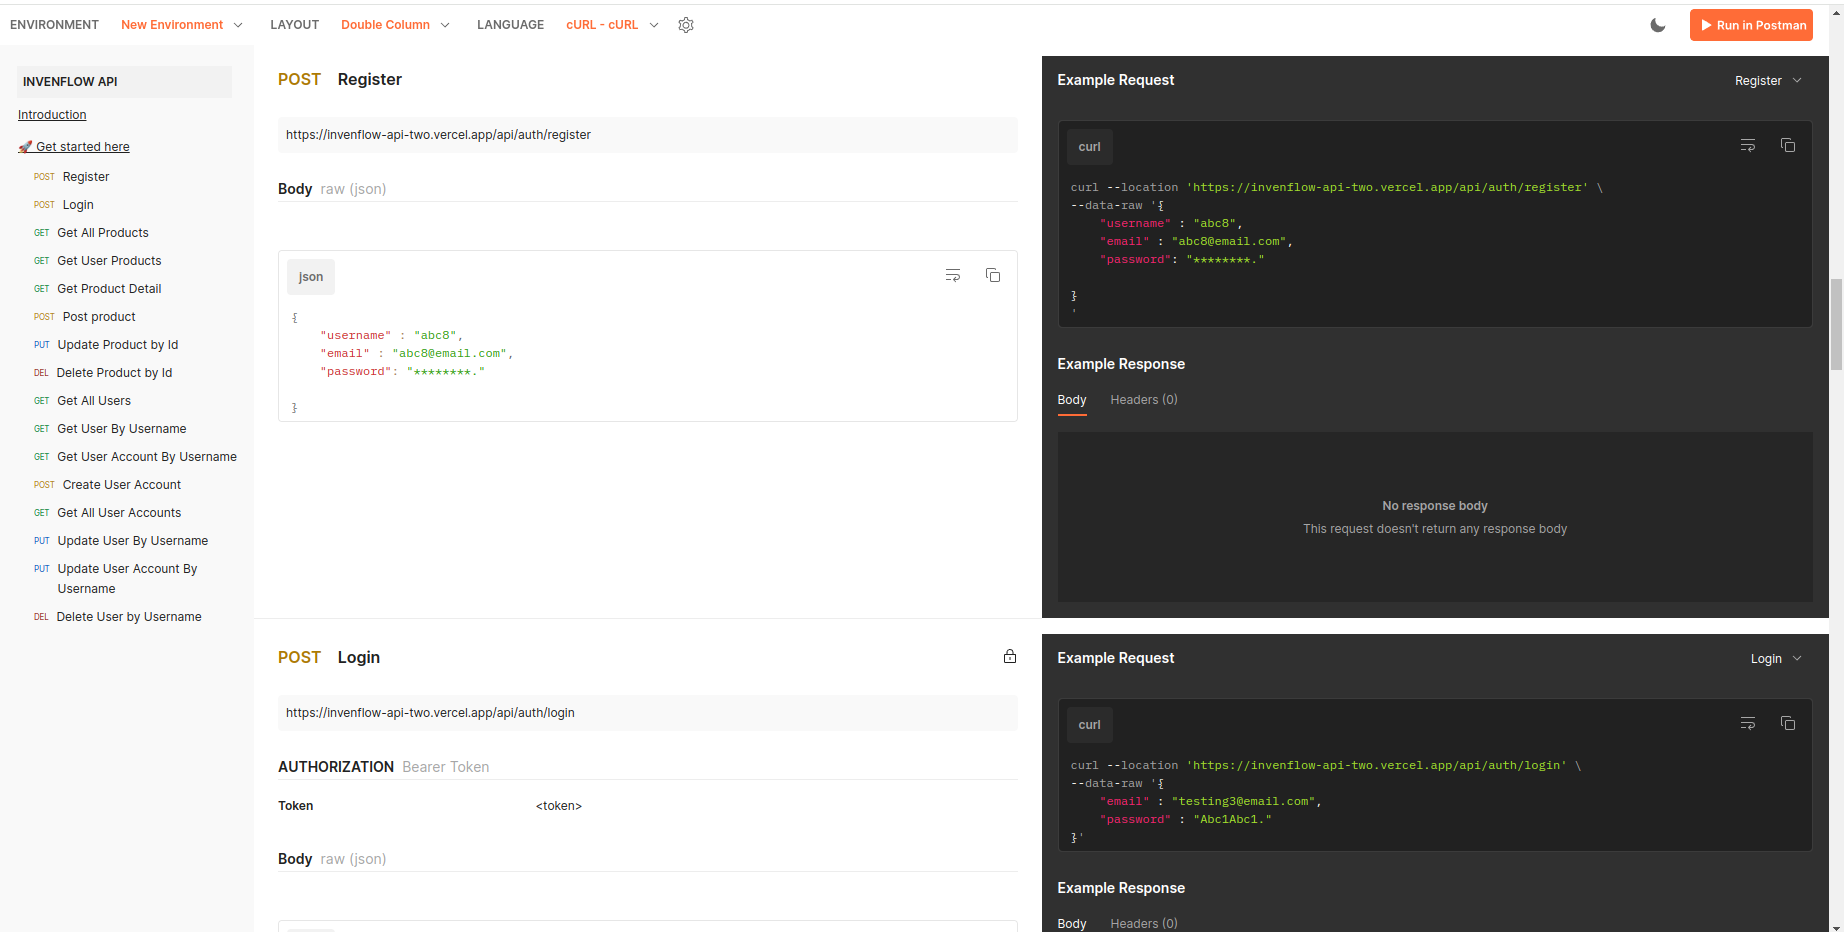Screen dimensions: 1844x932
Task: Switch to dark mode with the moon icon
Action: pos(1657,25)
